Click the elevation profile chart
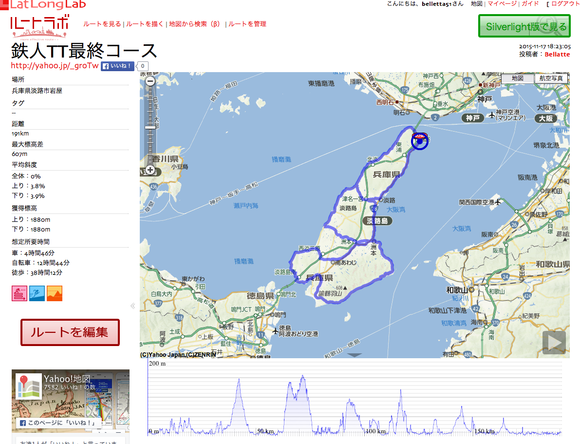 click(x=354, y=397)
